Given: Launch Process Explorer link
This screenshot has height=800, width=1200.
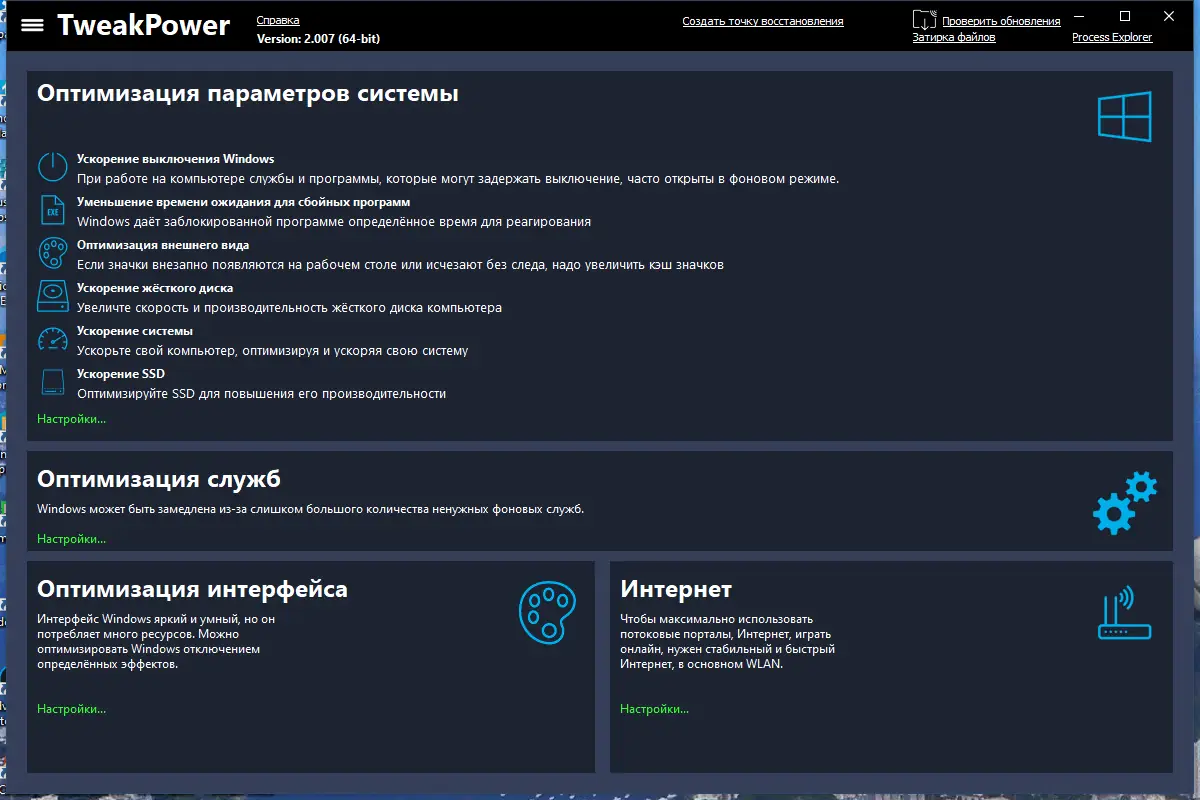Looking at the screenshot, I should tap(1112, 38).
